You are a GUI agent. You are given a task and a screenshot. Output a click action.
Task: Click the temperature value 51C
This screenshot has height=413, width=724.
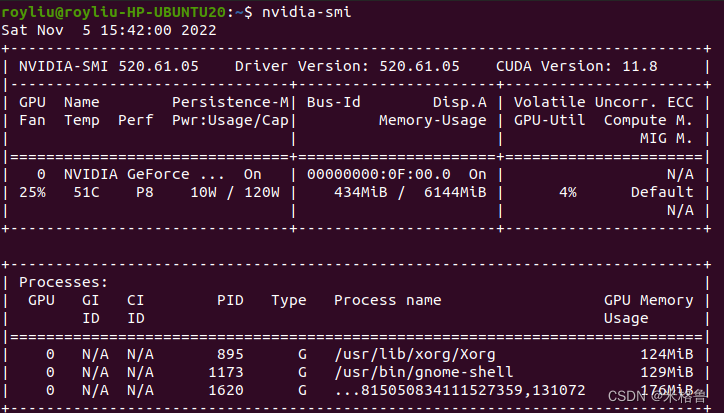click(x=86, y=192)
